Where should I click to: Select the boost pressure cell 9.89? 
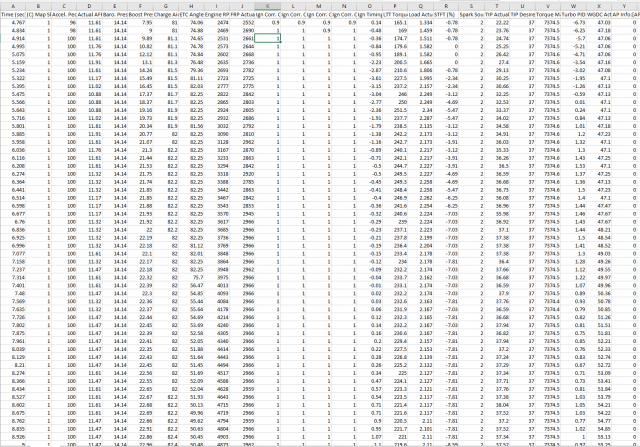pos(140,38)
